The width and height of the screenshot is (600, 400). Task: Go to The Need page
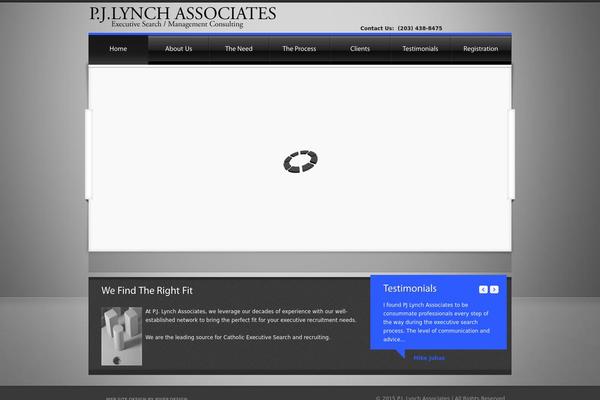pos(239,49)
